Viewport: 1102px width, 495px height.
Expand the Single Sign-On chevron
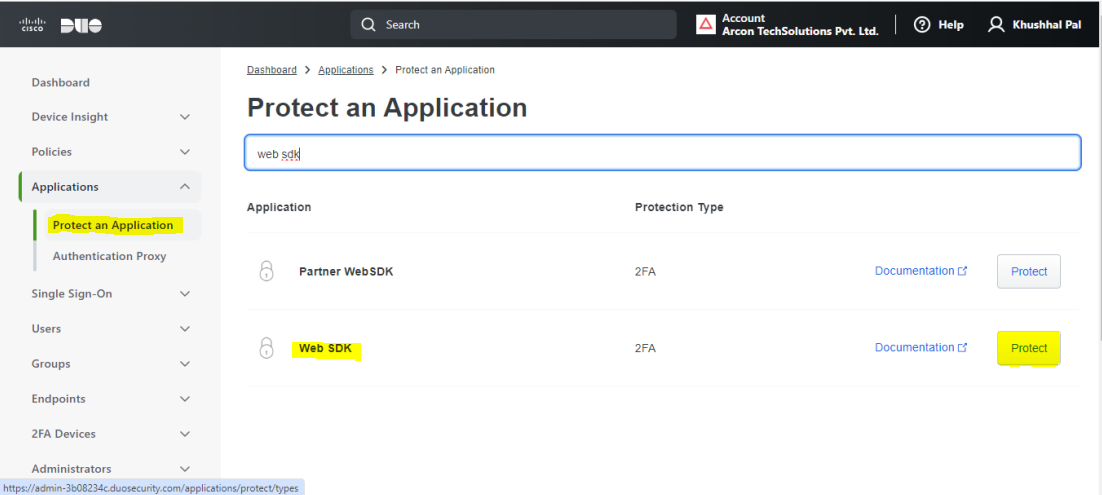185,294
